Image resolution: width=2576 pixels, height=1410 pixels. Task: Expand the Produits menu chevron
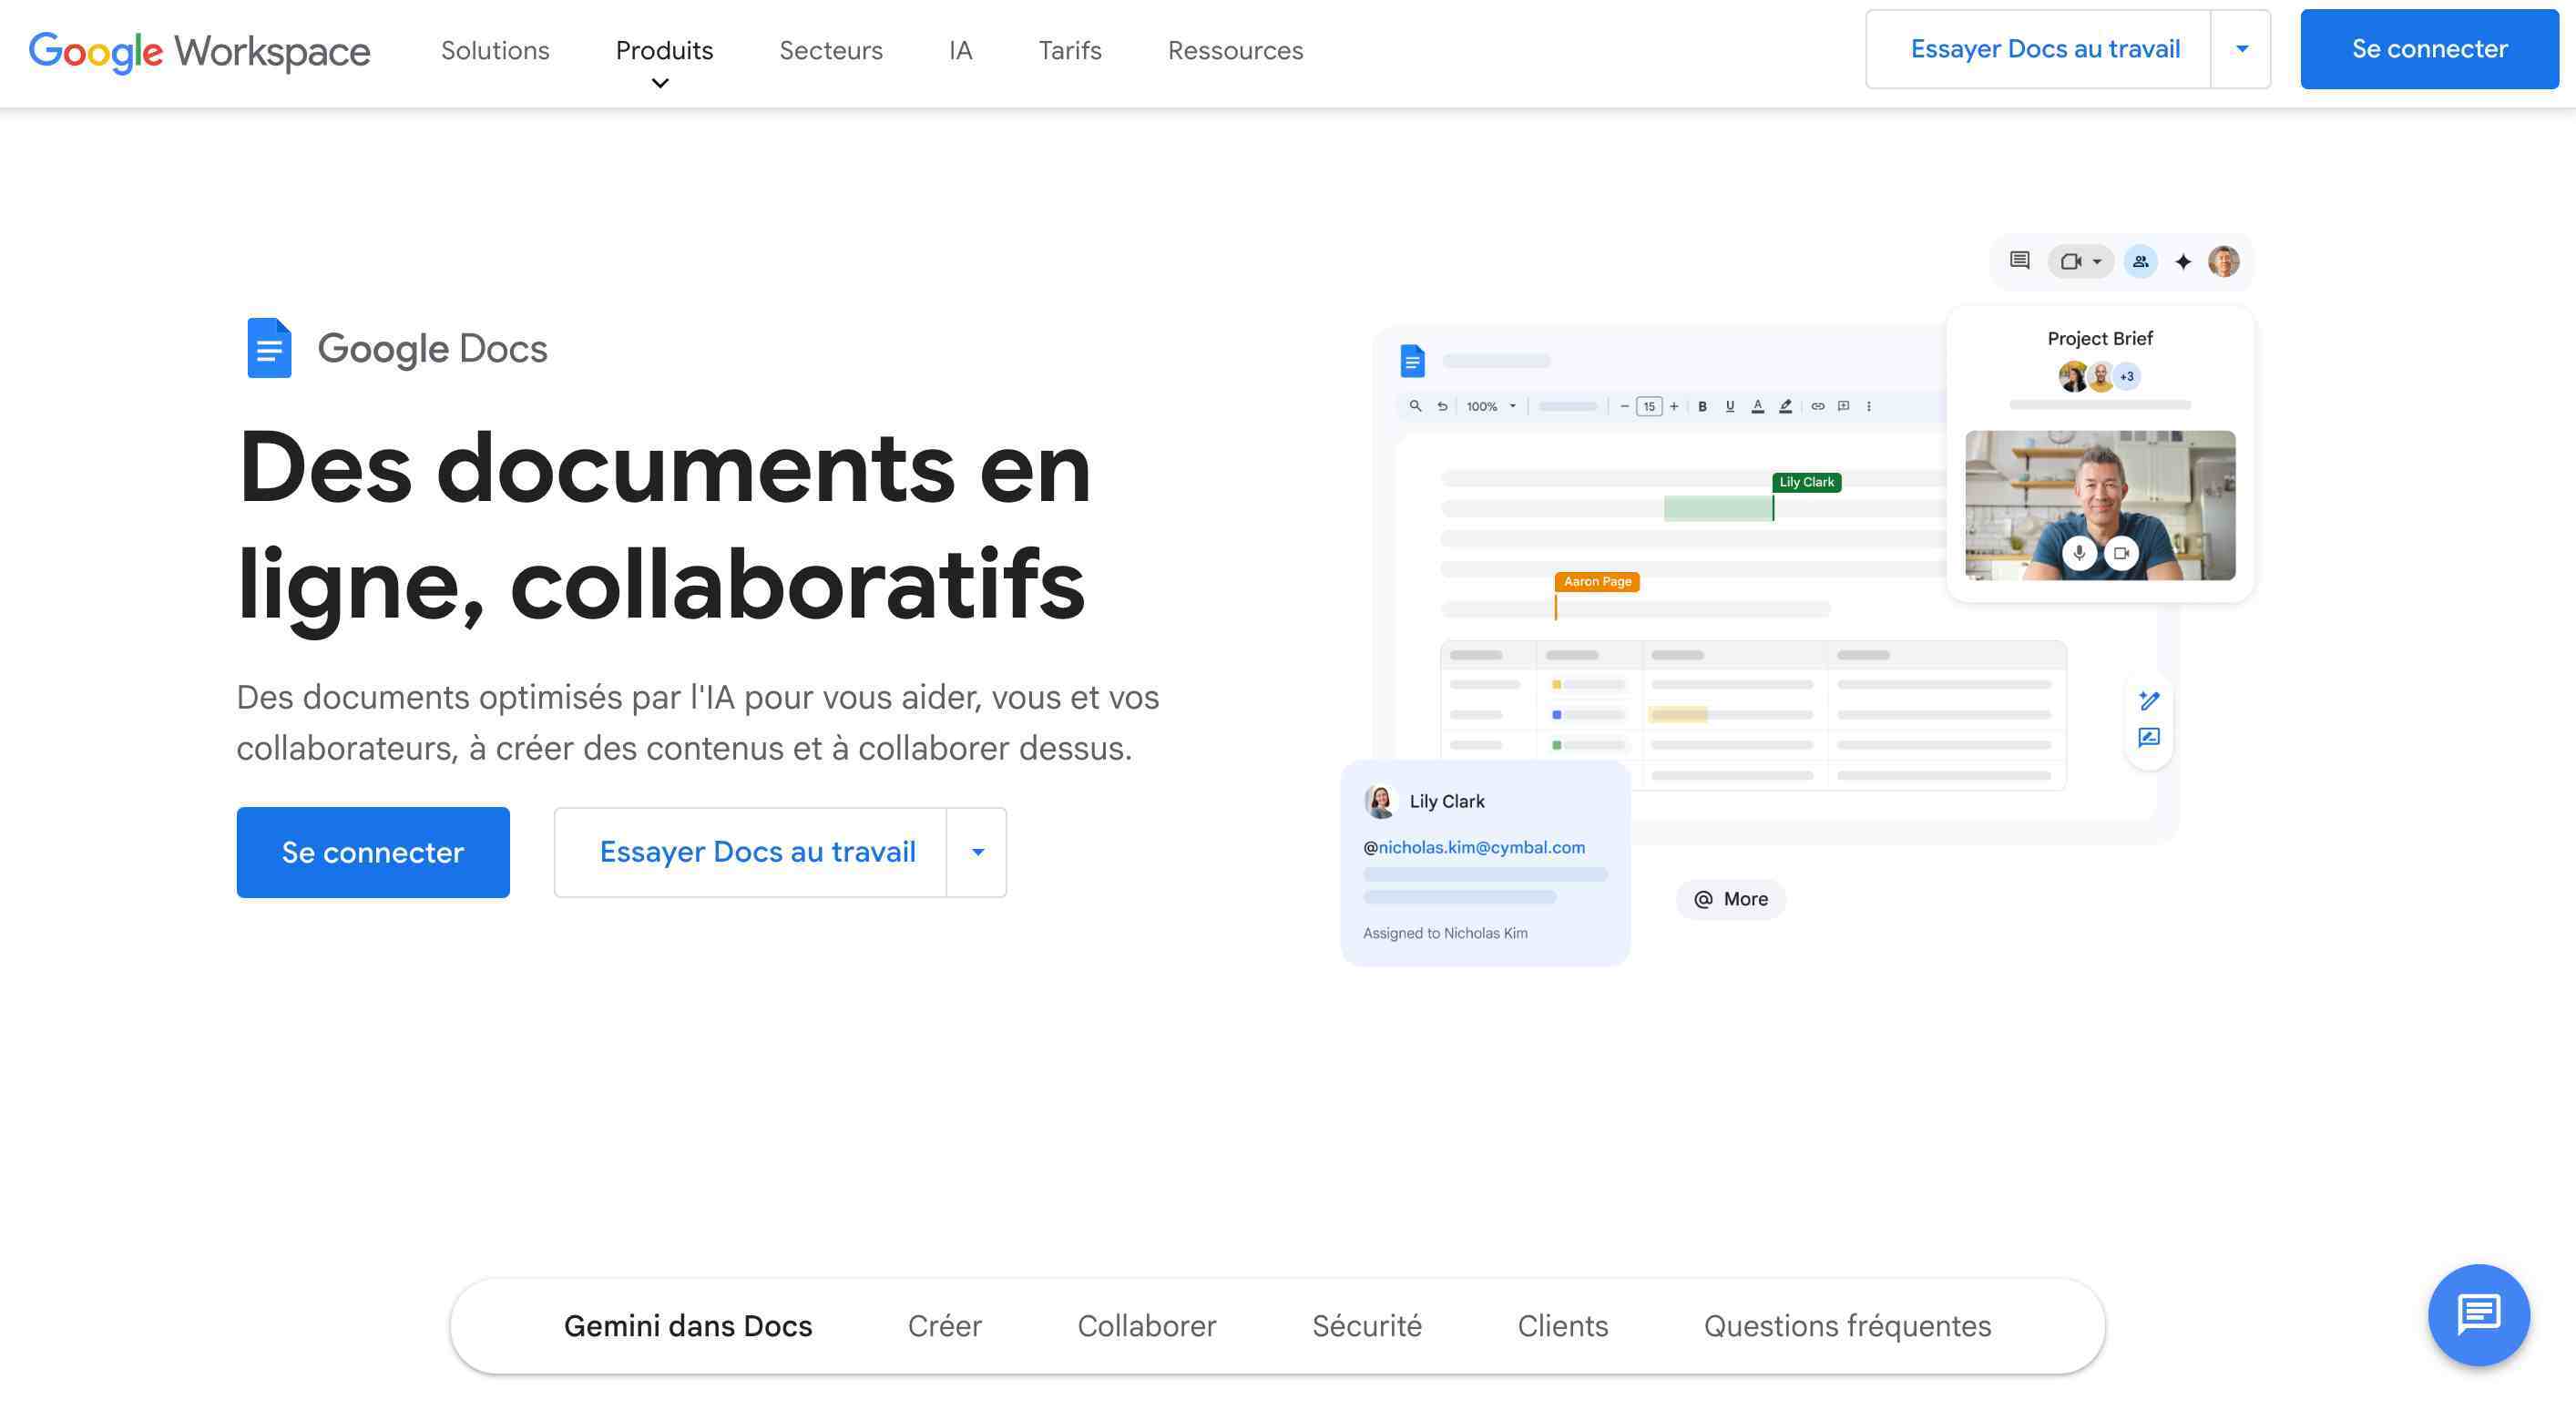click(660, 83)
